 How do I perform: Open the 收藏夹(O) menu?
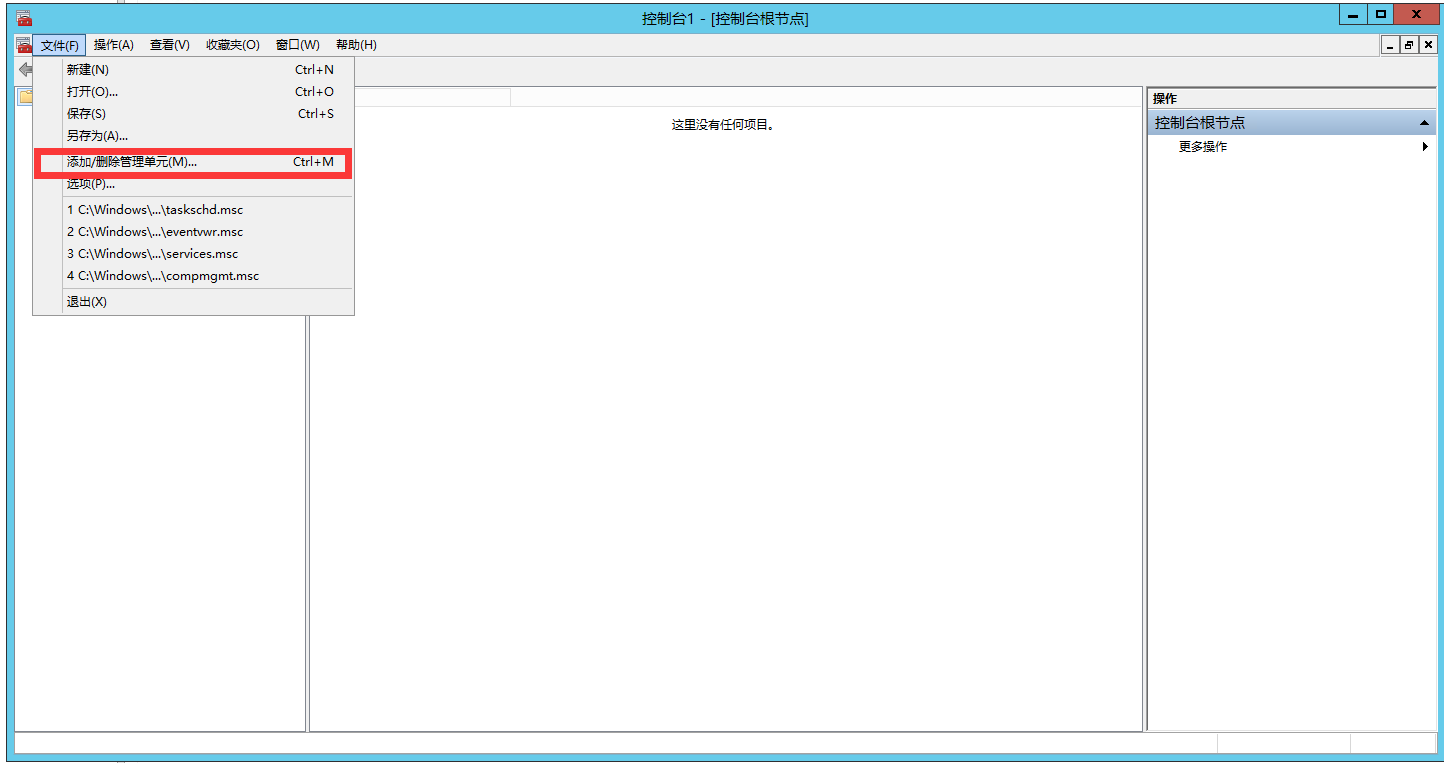(233, 45)
